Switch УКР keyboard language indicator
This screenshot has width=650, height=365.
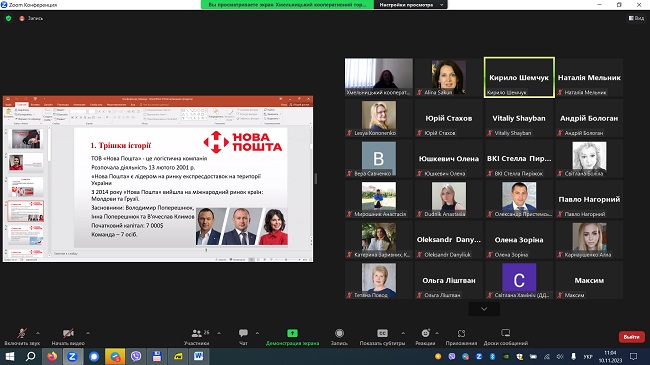click(x=588, y=356)
